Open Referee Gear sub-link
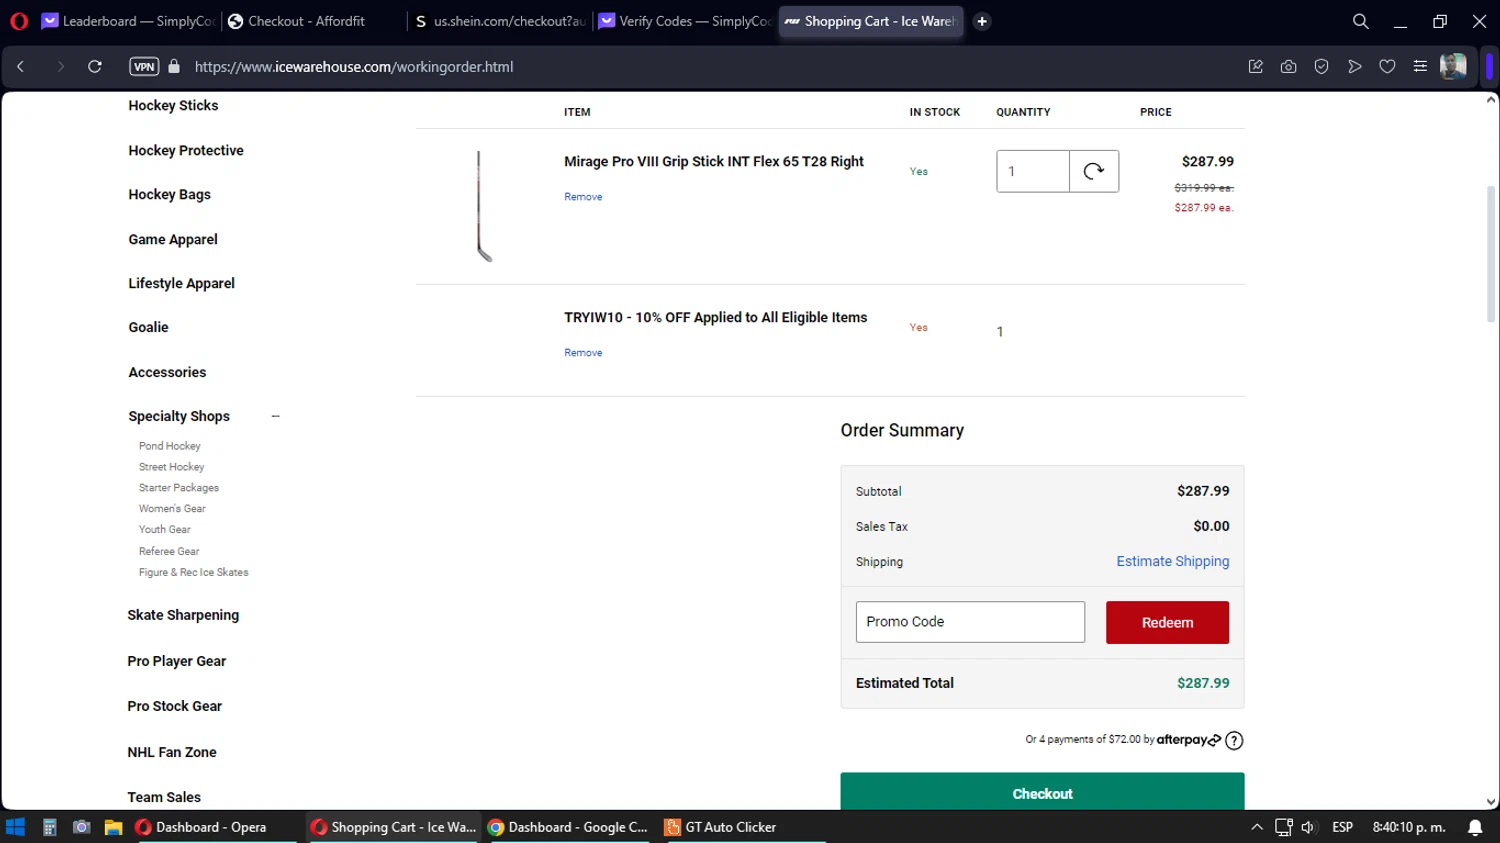 click(169, 552)
